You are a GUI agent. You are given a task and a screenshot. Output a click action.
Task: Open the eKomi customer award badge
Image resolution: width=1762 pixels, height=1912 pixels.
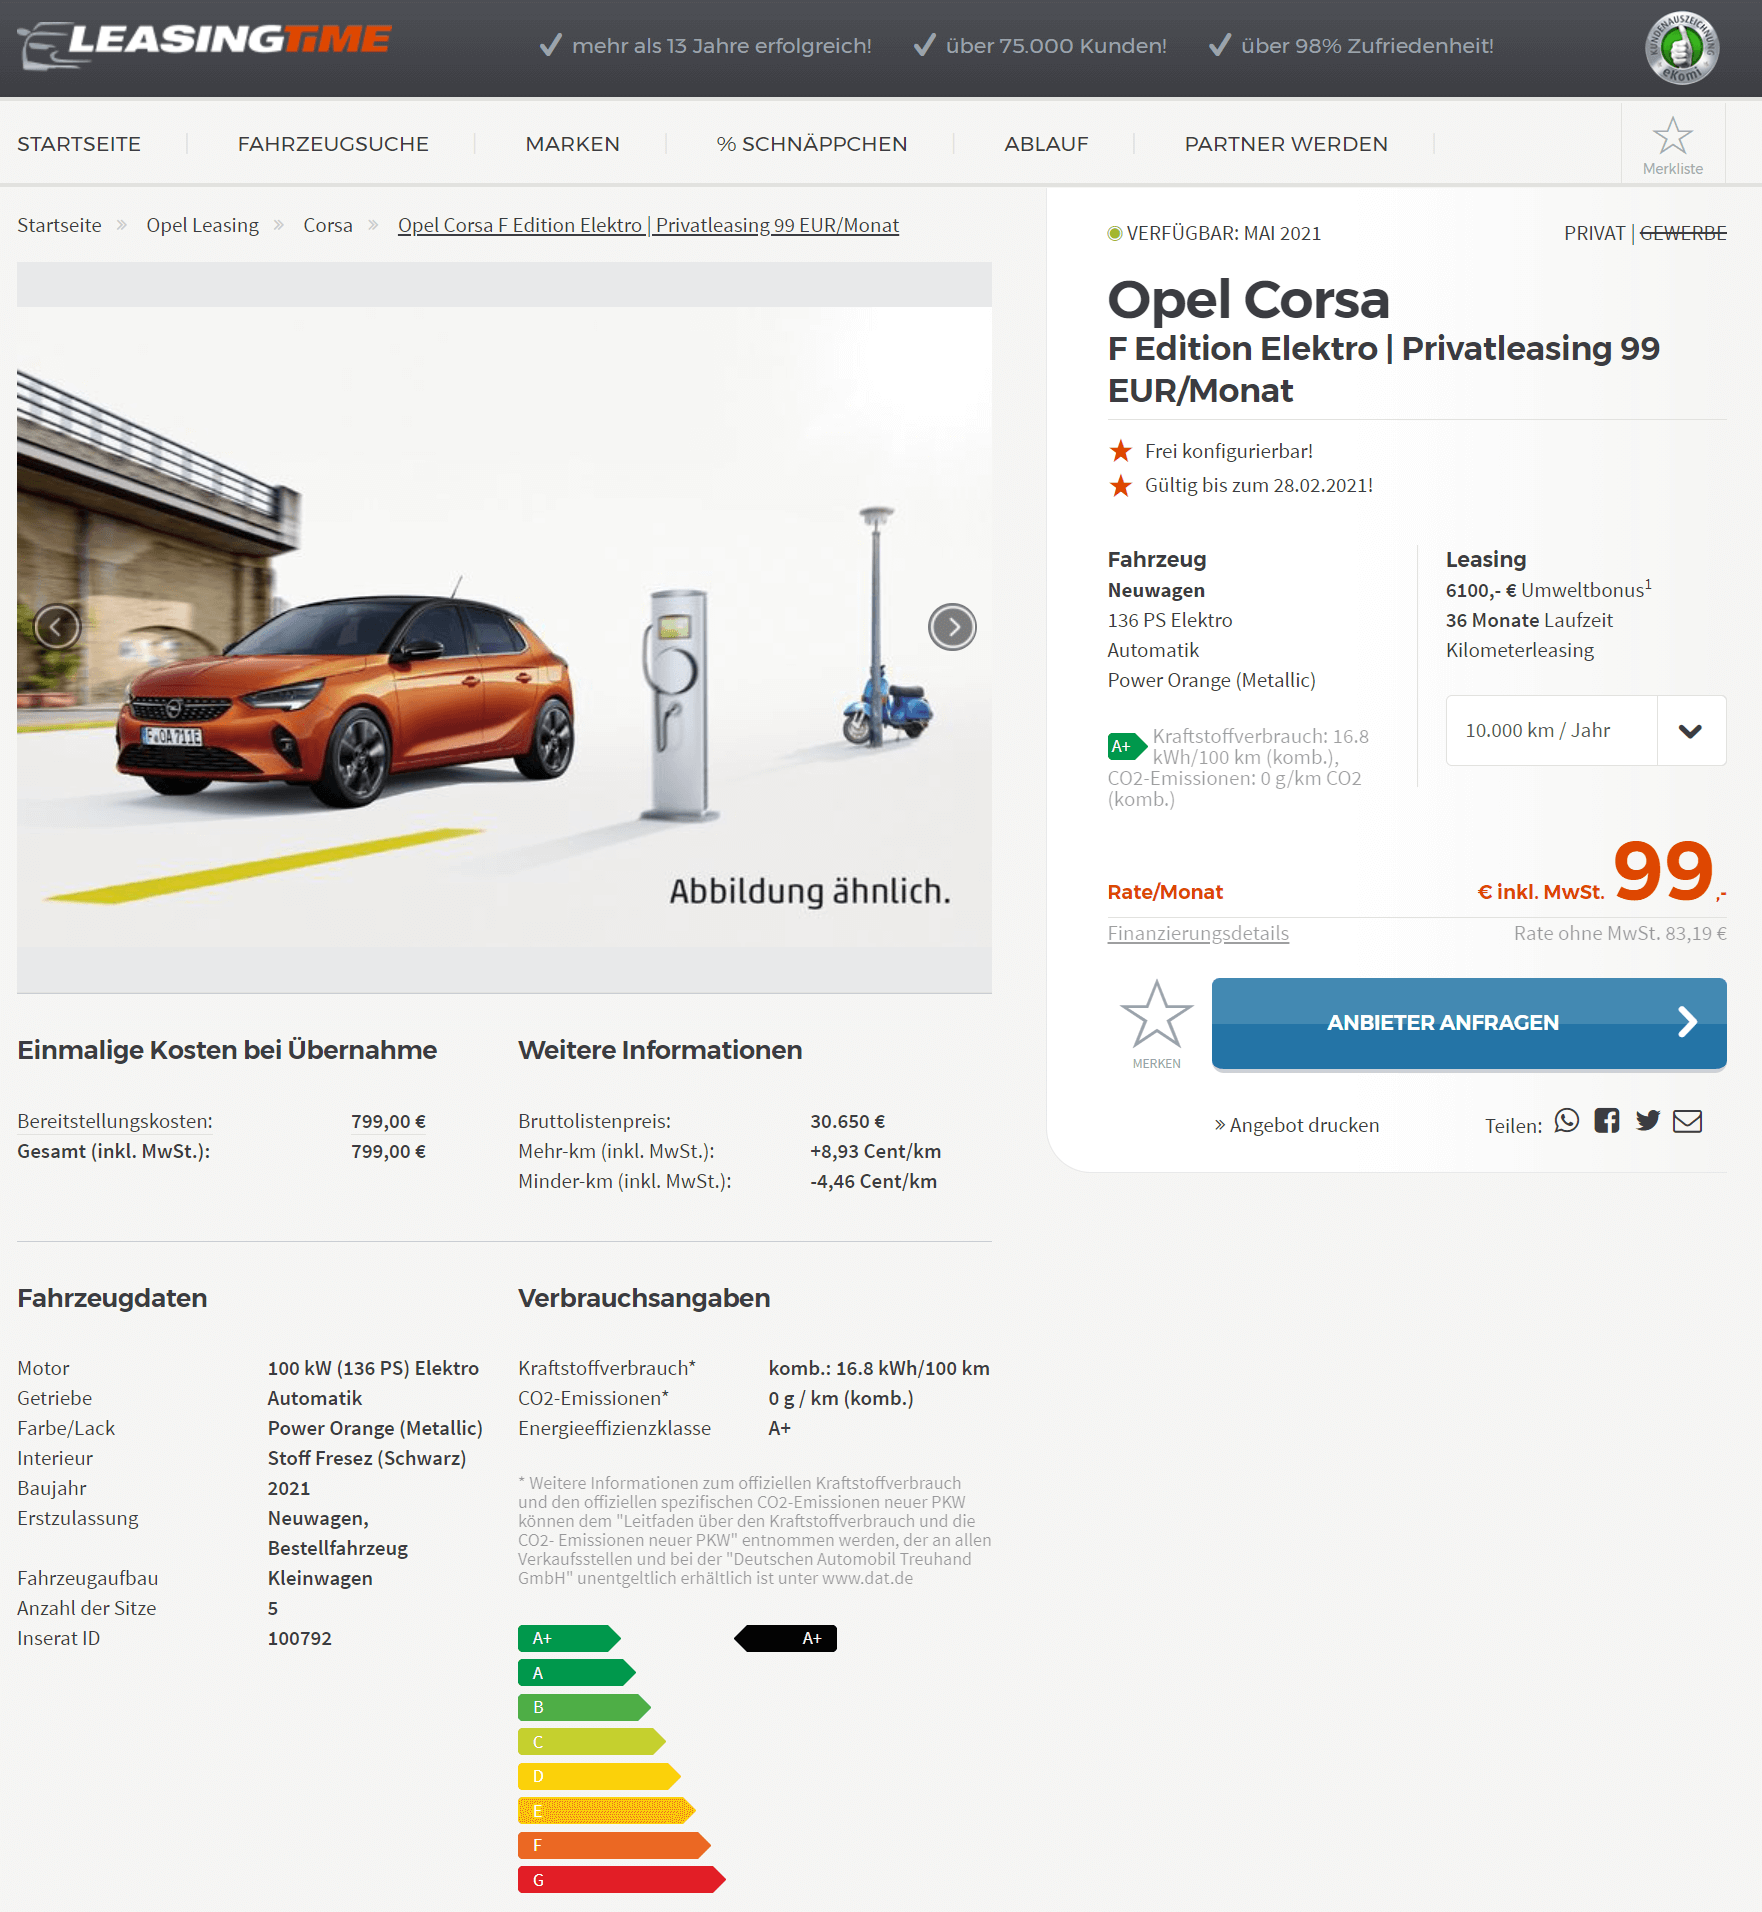[x=1682, y=48]
